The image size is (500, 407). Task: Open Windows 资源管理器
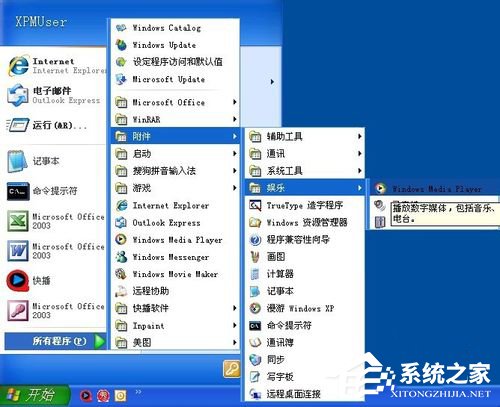click(x=305, y=222)
